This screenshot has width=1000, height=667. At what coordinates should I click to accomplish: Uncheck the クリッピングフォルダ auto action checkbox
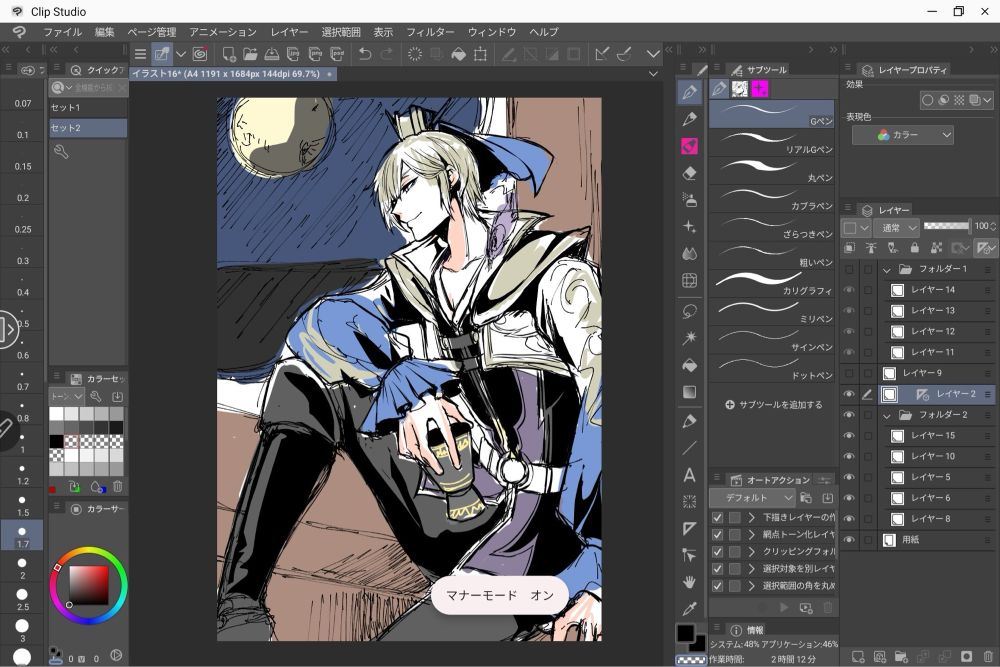(x=717, y=552)
